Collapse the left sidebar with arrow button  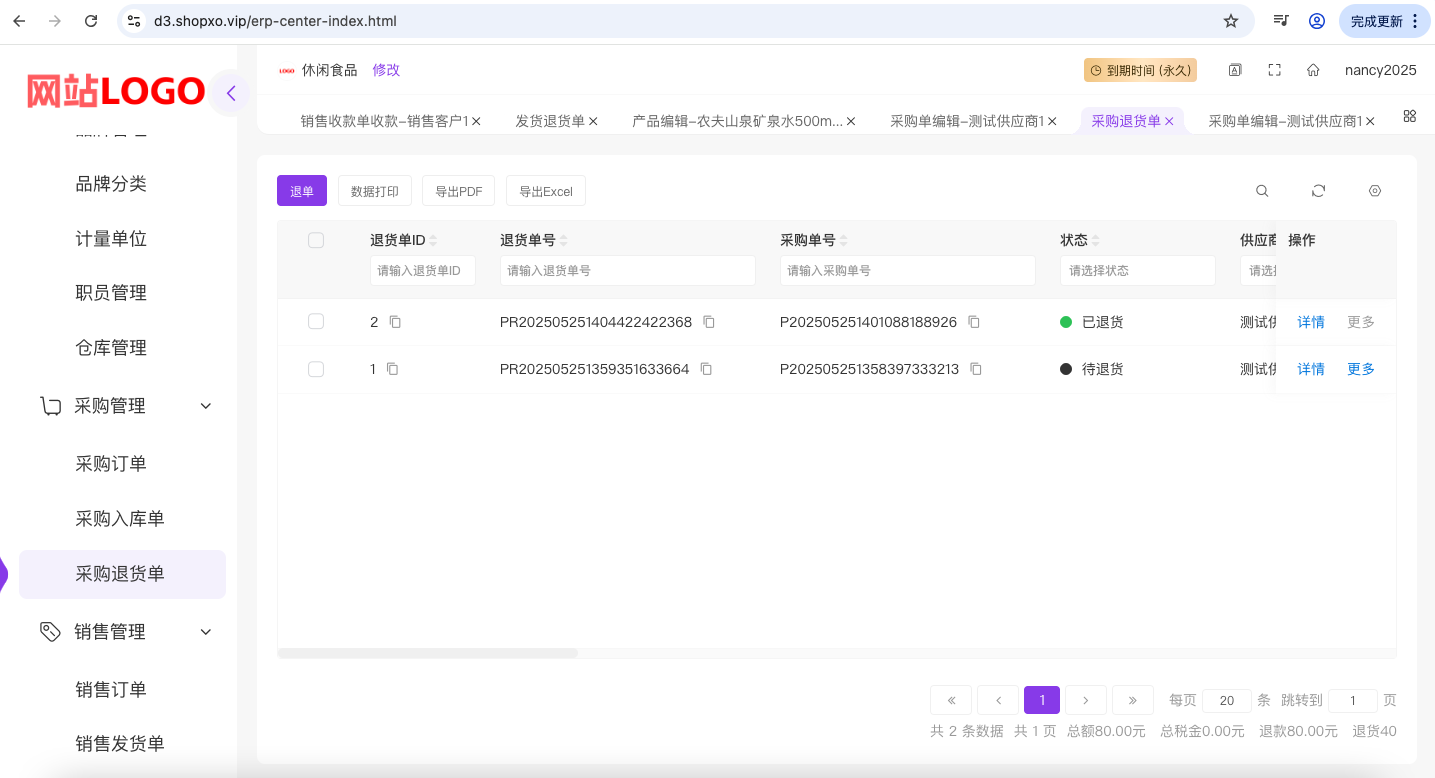(231, 93)
